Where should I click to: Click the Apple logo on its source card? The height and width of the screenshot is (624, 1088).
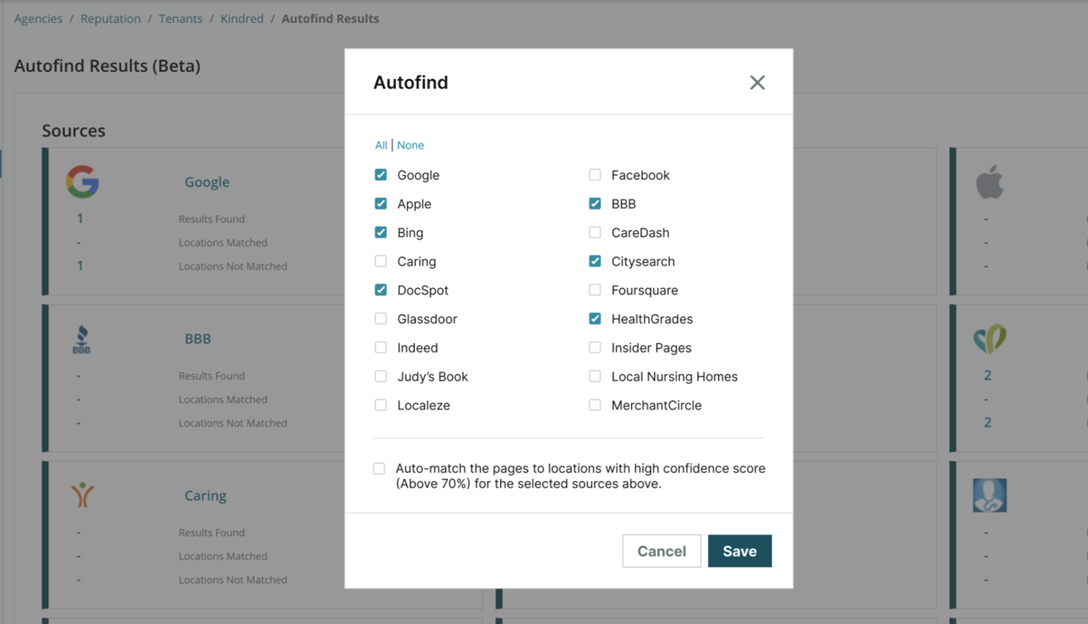(x=989, y=181)
